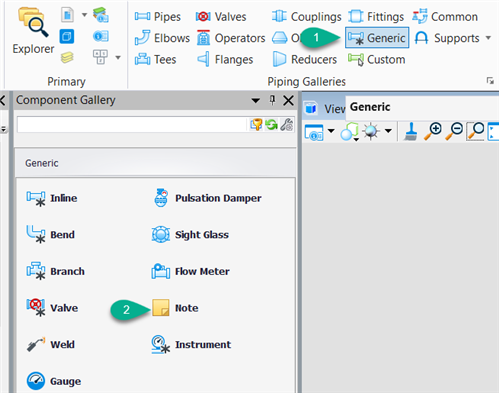Image resolution: width=499 pixels, height=393 pixels.
Task: Click the Component Gallery search field
Action: 132,124
